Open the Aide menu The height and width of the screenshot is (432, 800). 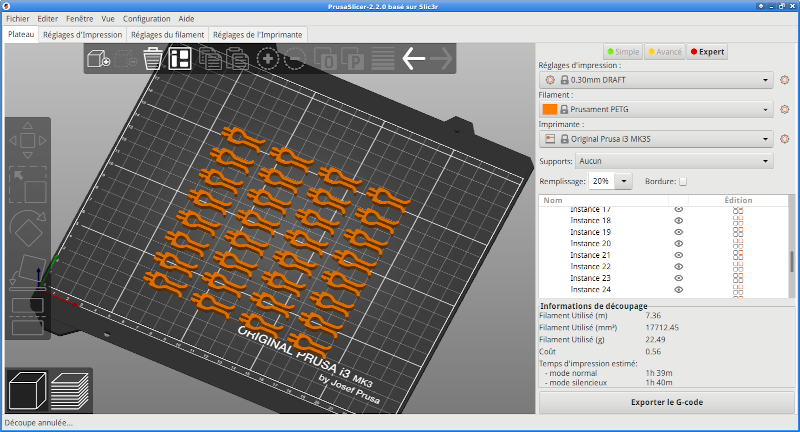(x=186, y=18)
